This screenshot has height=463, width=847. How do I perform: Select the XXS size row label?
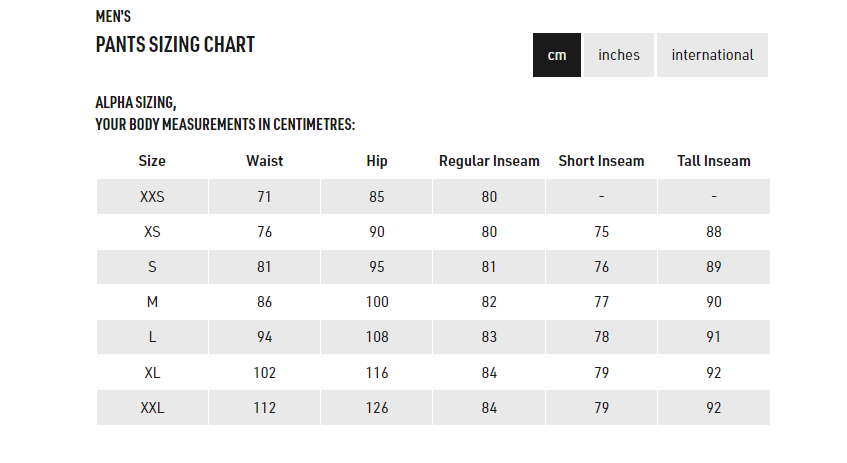[x=152, y=197]
